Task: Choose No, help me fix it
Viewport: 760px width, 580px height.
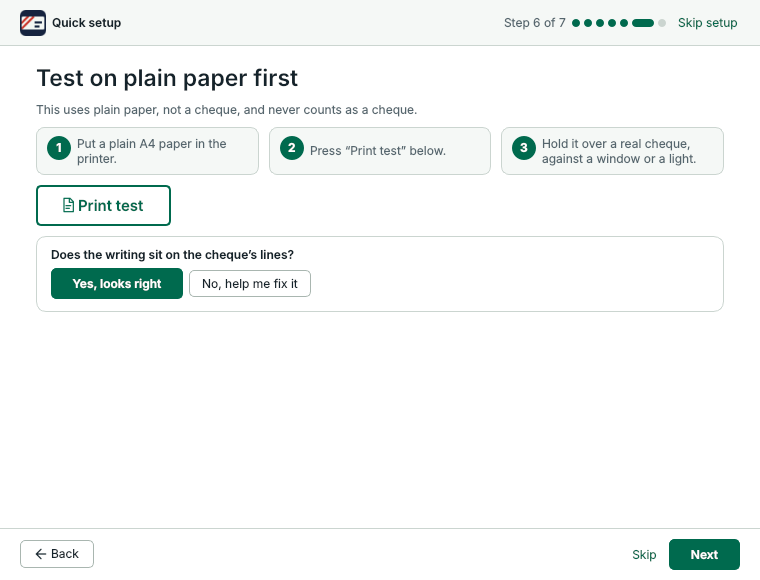Action: 250,283
